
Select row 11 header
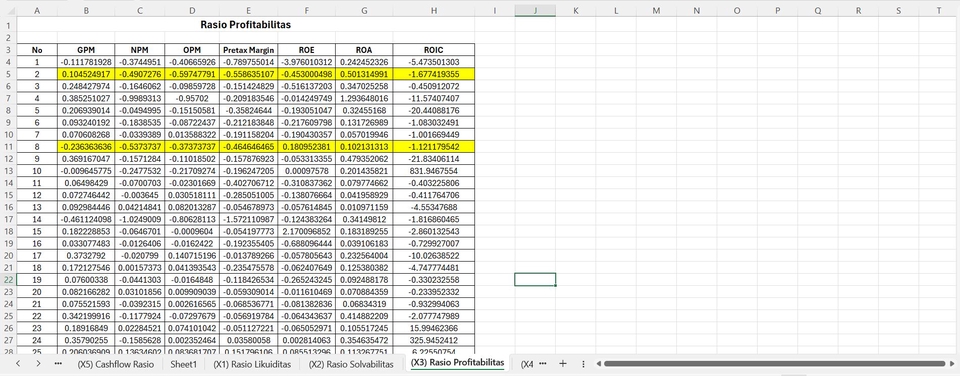pyautogui.click(x=9, y=147)
